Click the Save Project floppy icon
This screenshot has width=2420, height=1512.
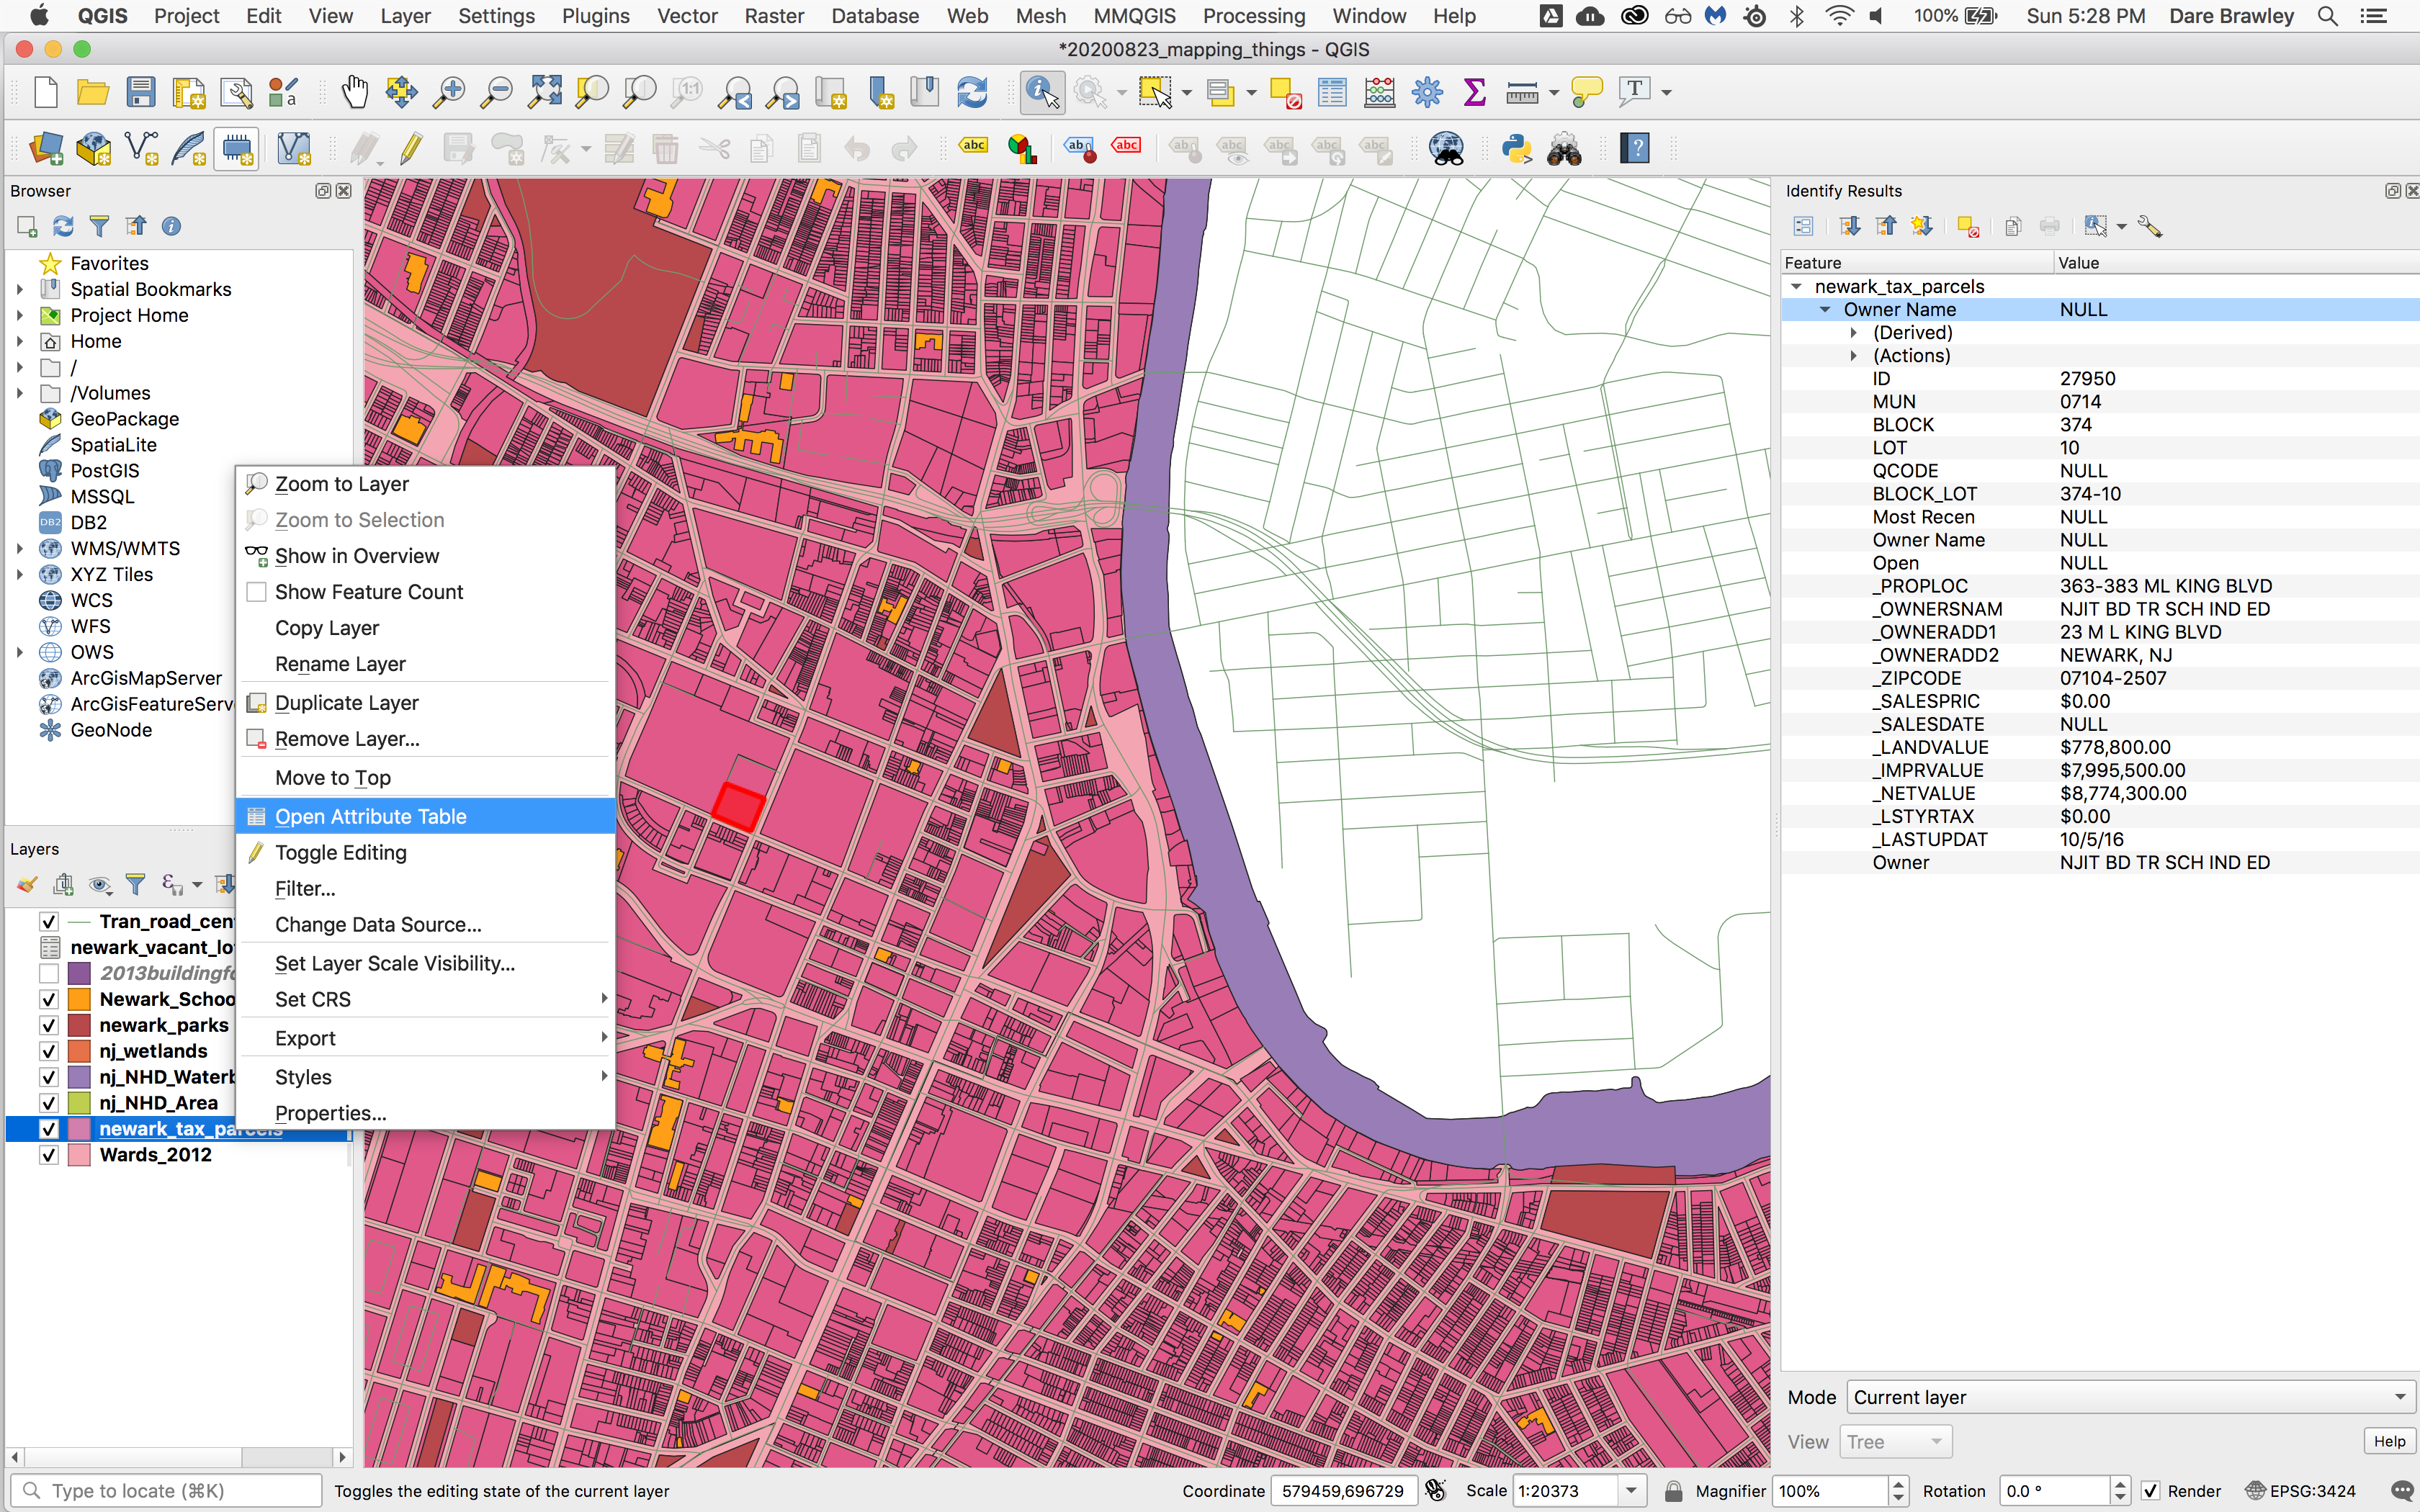(141, 92)
